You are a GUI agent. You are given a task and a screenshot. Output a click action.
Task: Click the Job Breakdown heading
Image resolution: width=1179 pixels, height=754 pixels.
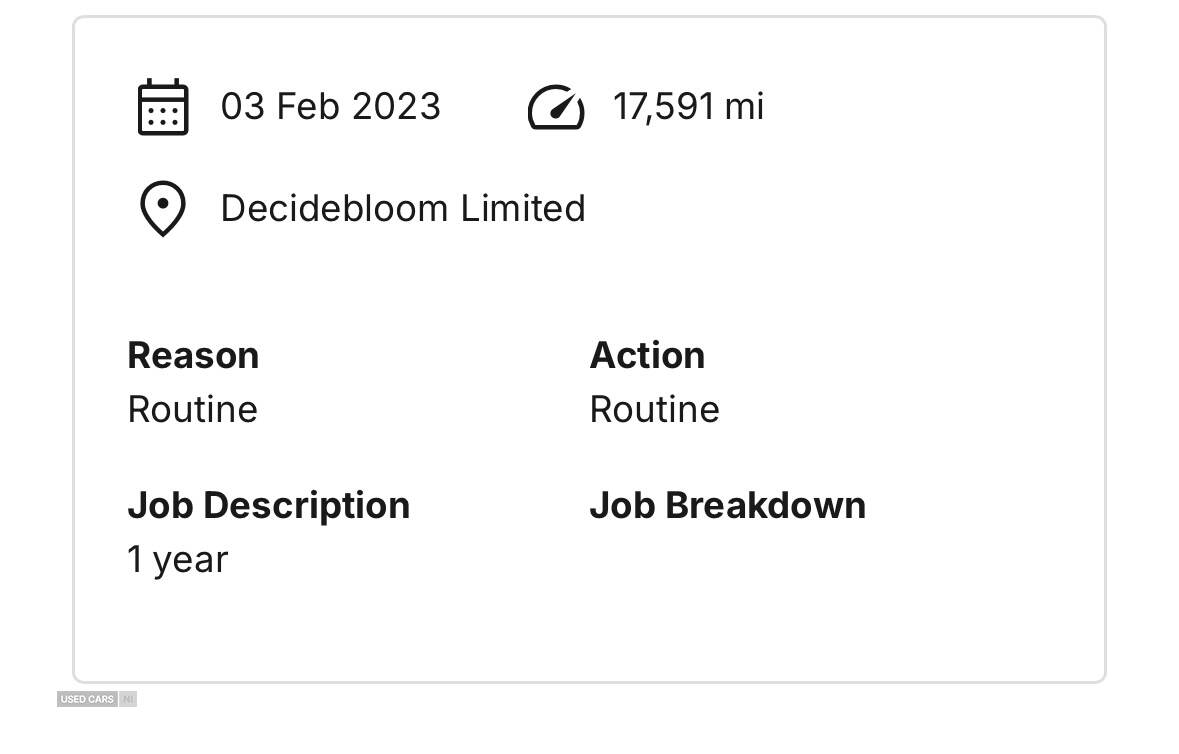coord(727,505)
